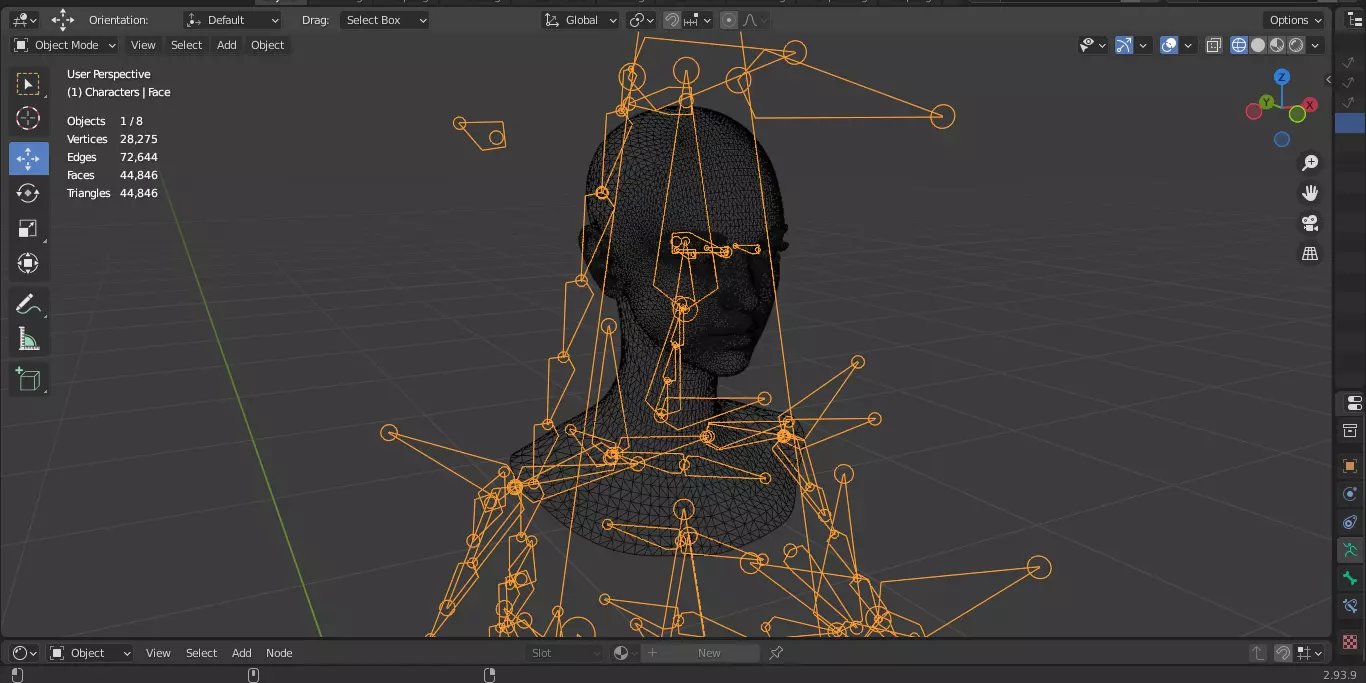Open the viewport Object menu
The height and width of the screenshot is (683, 1366).
[267, 45]
